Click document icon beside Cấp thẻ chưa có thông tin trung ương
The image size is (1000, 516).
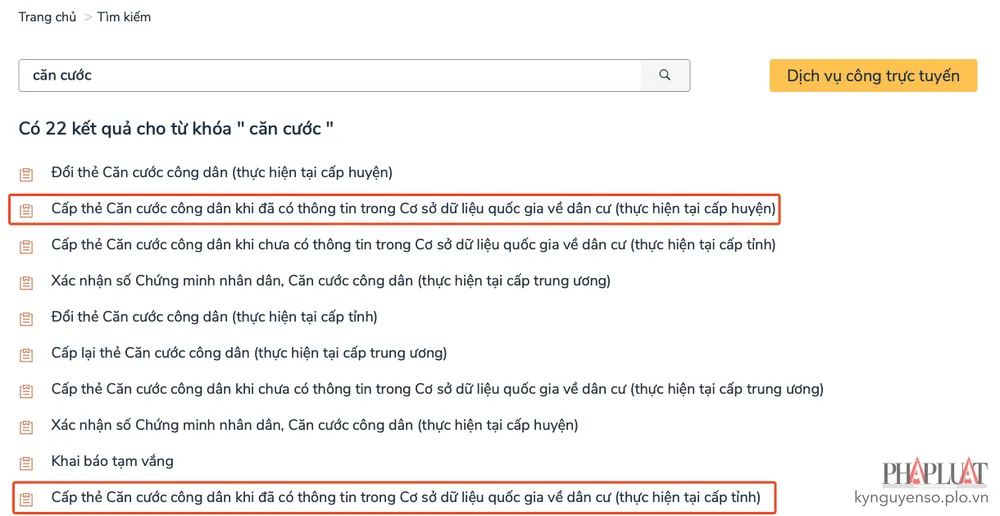pyautogui.click(x=26, y=390)
